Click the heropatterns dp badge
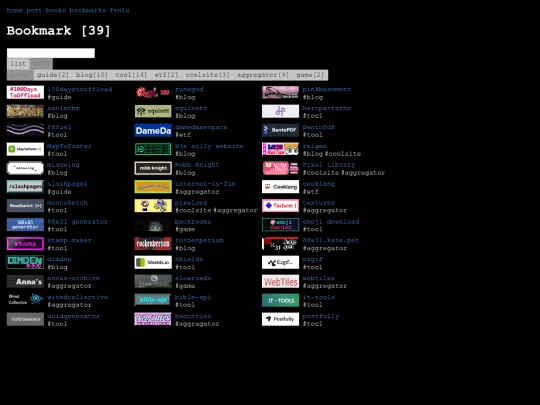 pos(280,111)
